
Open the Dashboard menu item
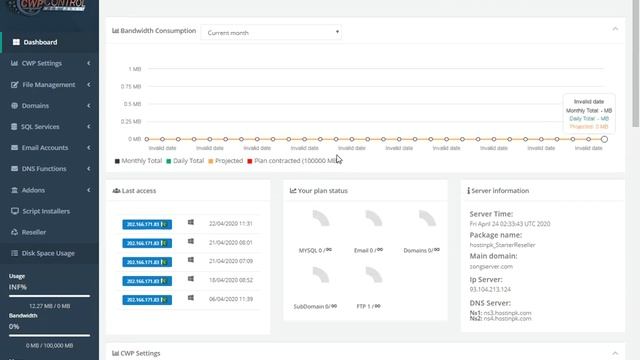pos(49,42)
